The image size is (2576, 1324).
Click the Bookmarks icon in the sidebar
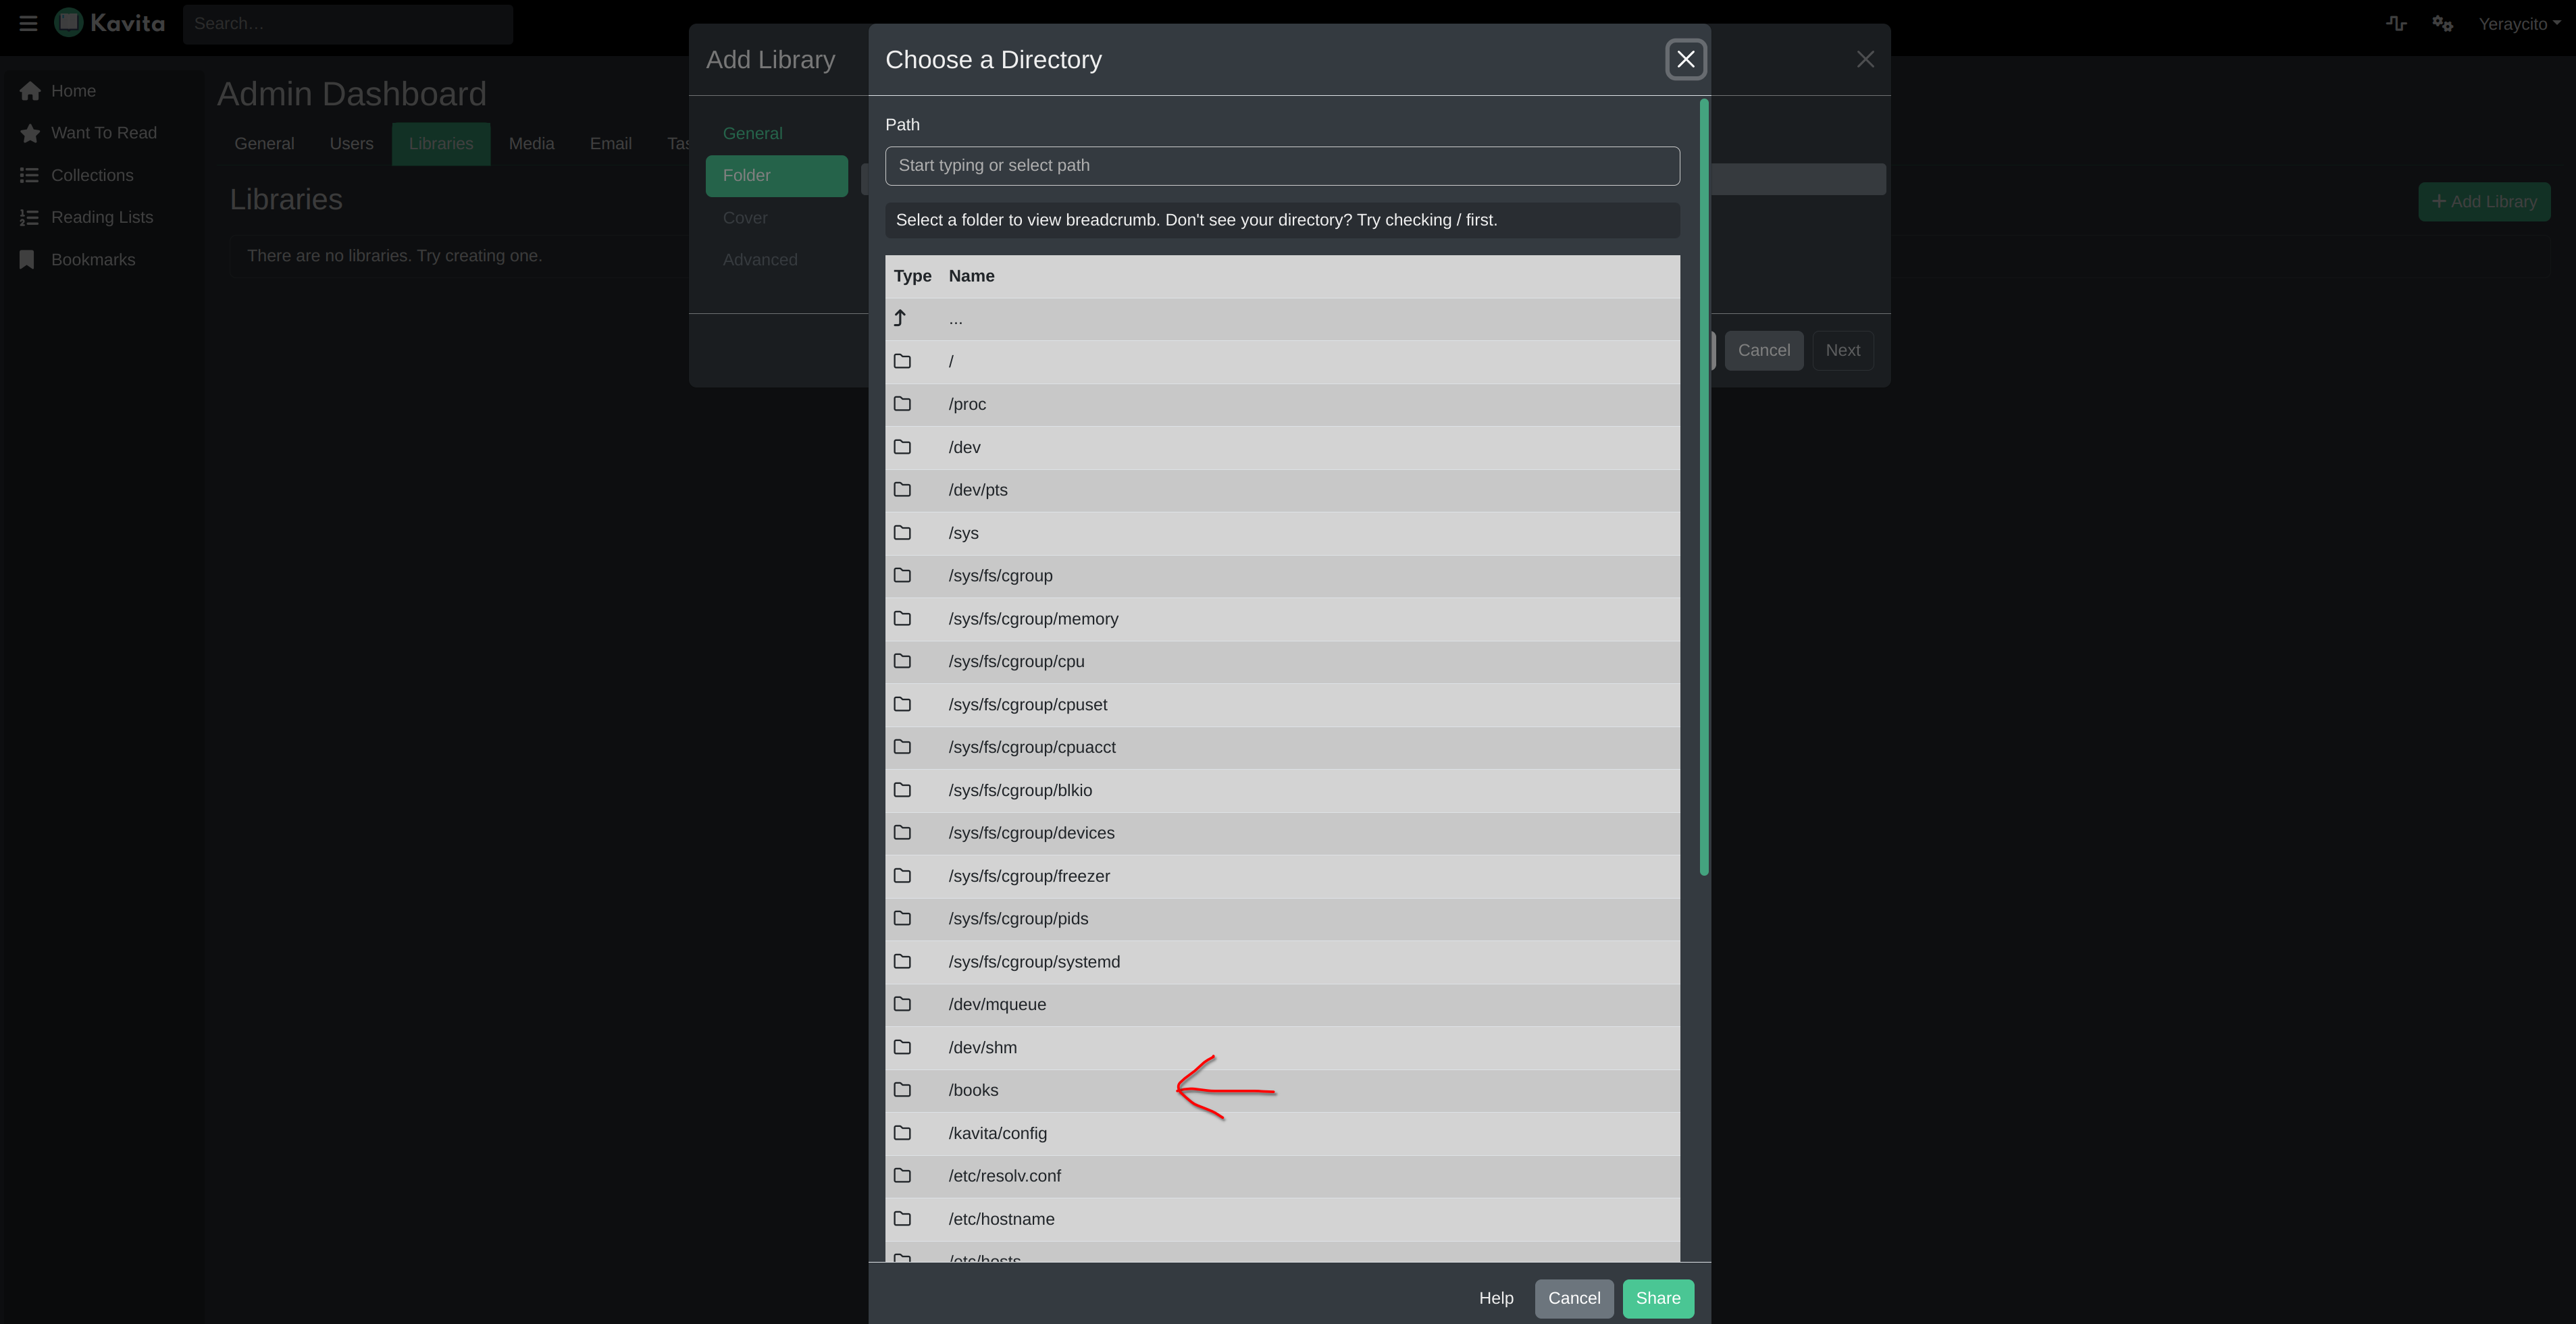click(x=28, y=260)
